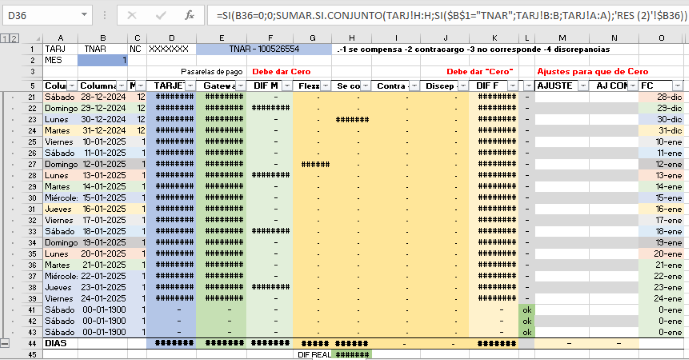Click the green DIF REAL value cell
This screenshot has width=689, height=360.
click(352, 355)
